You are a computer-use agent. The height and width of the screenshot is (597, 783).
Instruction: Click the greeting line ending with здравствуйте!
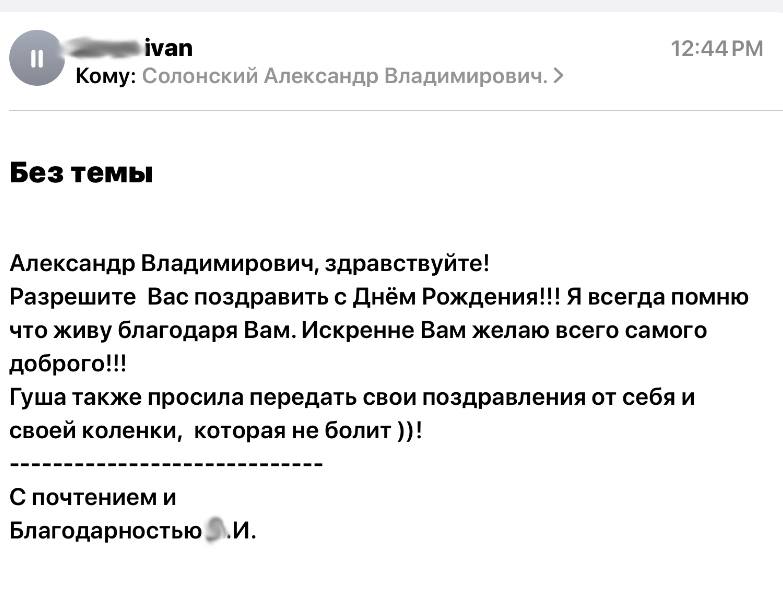(250, 264)
